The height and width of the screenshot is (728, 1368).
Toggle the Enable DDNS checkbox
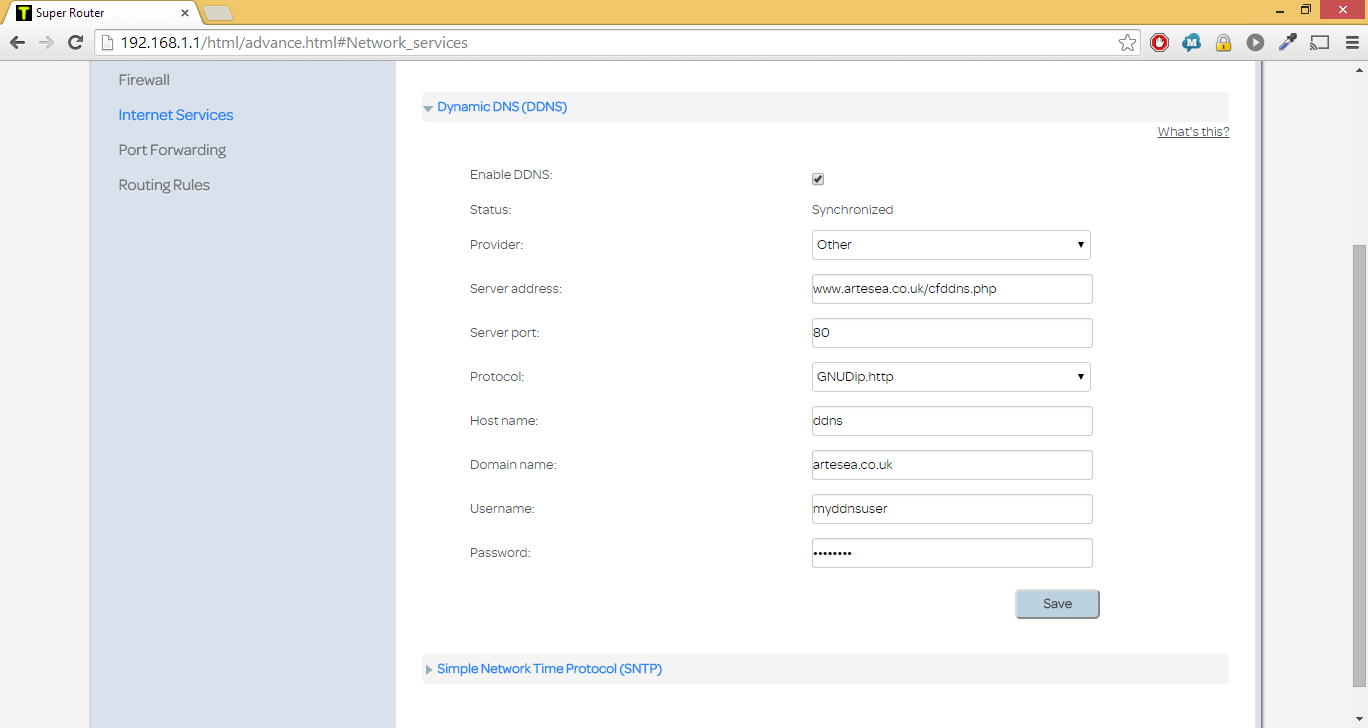[818, 179]
